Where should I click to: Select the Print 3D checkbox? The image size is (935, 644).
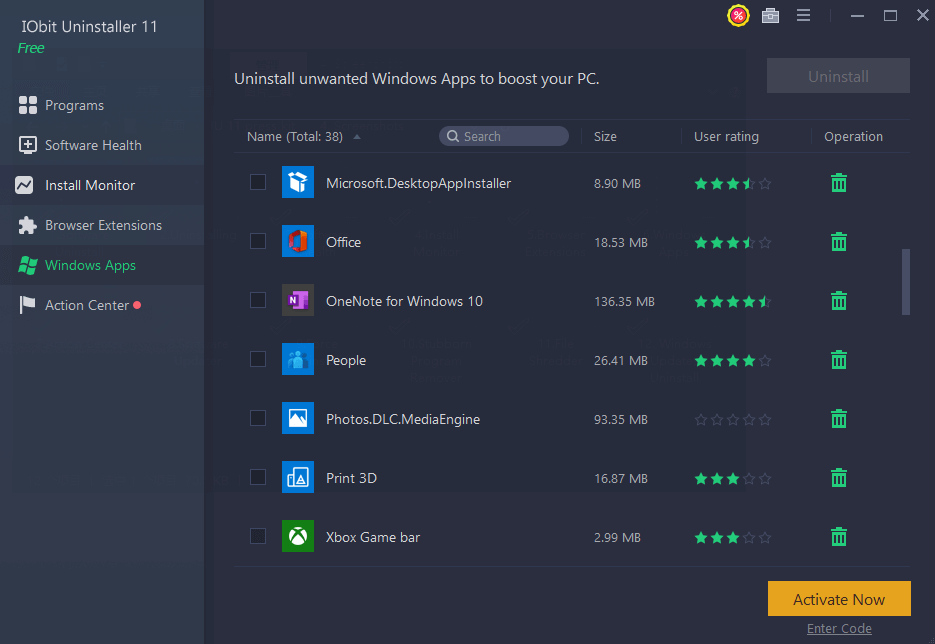[x=258, y=477]
